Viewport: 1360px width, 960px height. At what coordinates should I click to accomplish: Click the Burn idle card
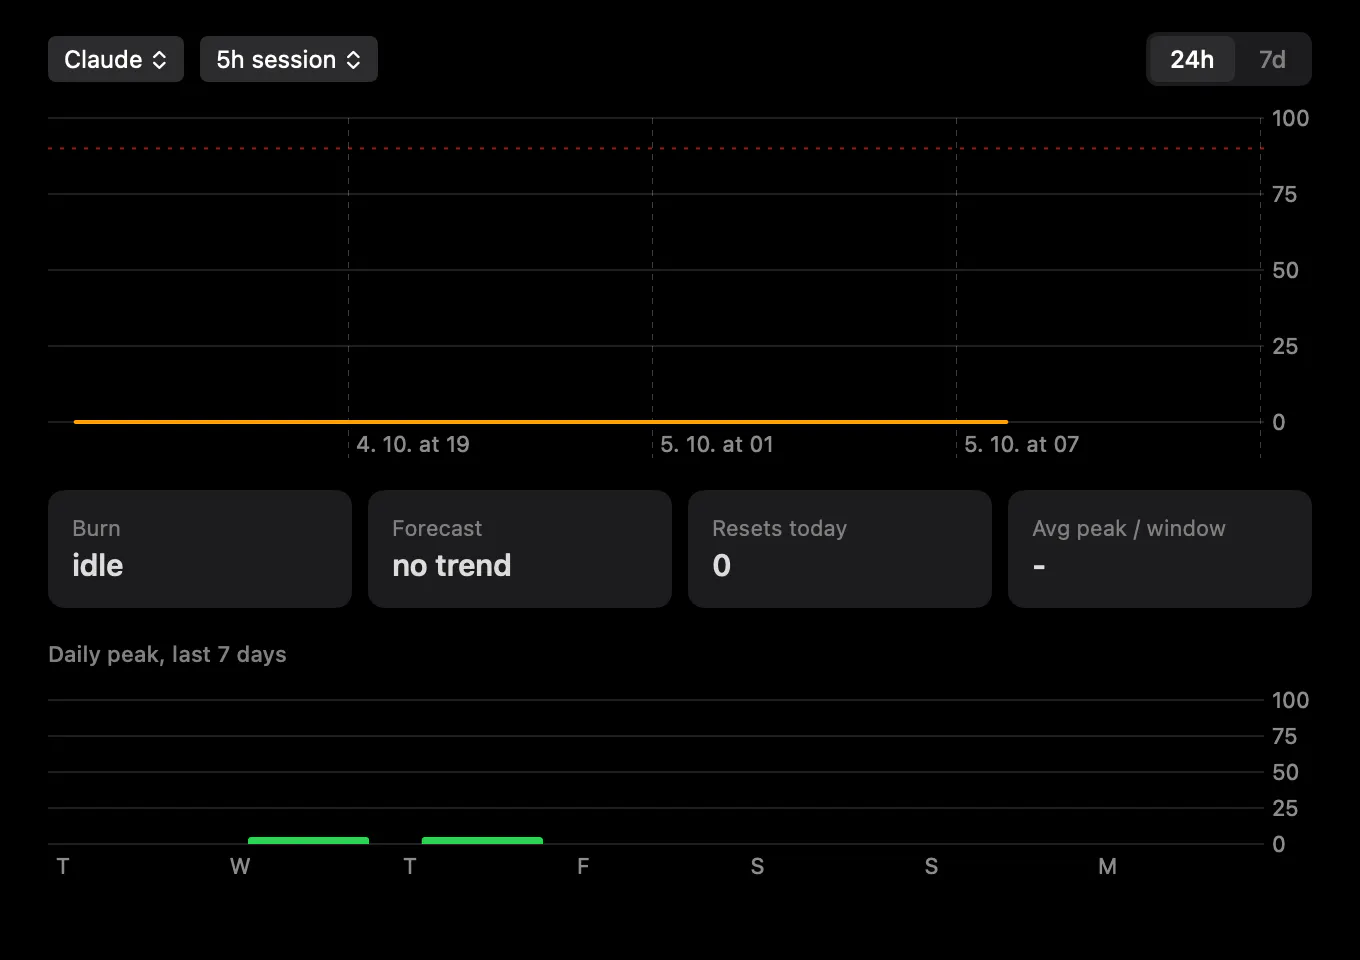point(200,549)
